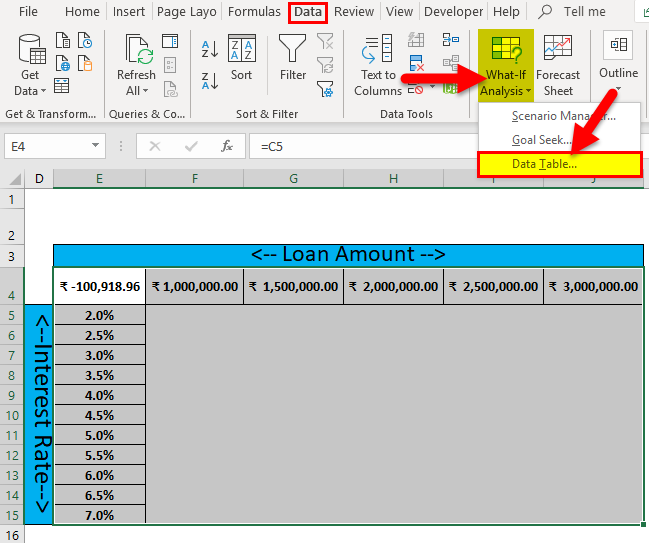Open the connection Properties icon
649x543 pixels.
(170, 65)
